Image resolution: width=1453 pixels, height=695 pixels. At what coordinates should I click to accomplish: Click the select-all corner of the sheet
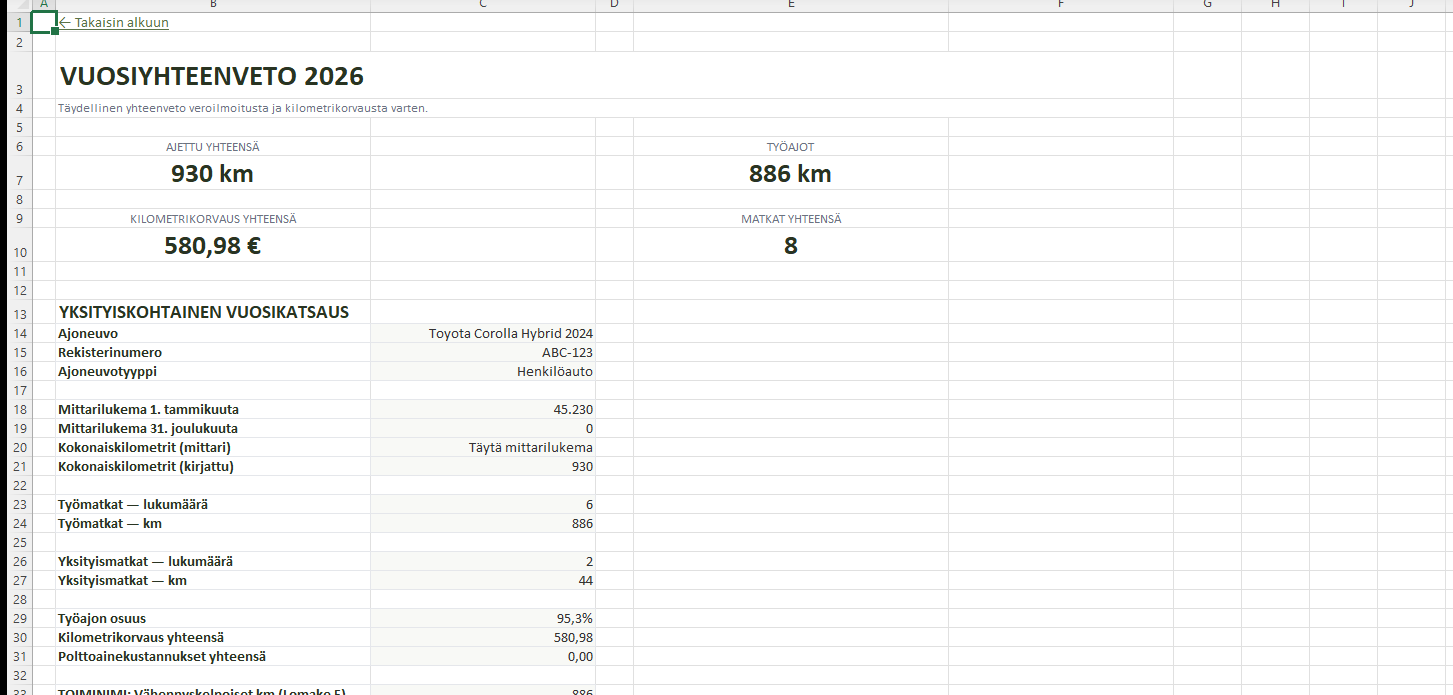[x=15, y=5]
